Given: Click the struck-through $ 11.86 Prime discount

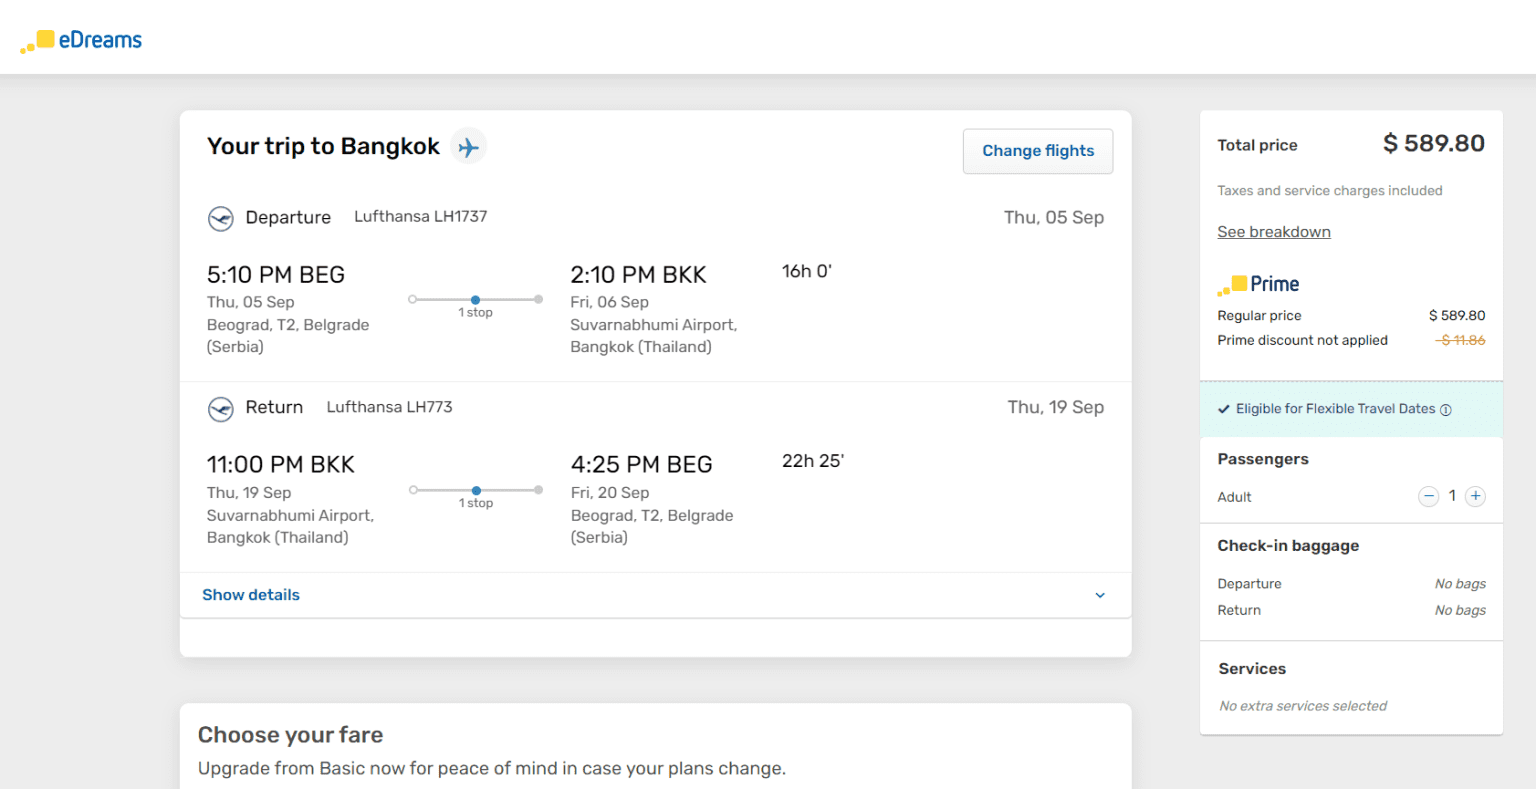Looking at the screenshot, I should 1460,341.
